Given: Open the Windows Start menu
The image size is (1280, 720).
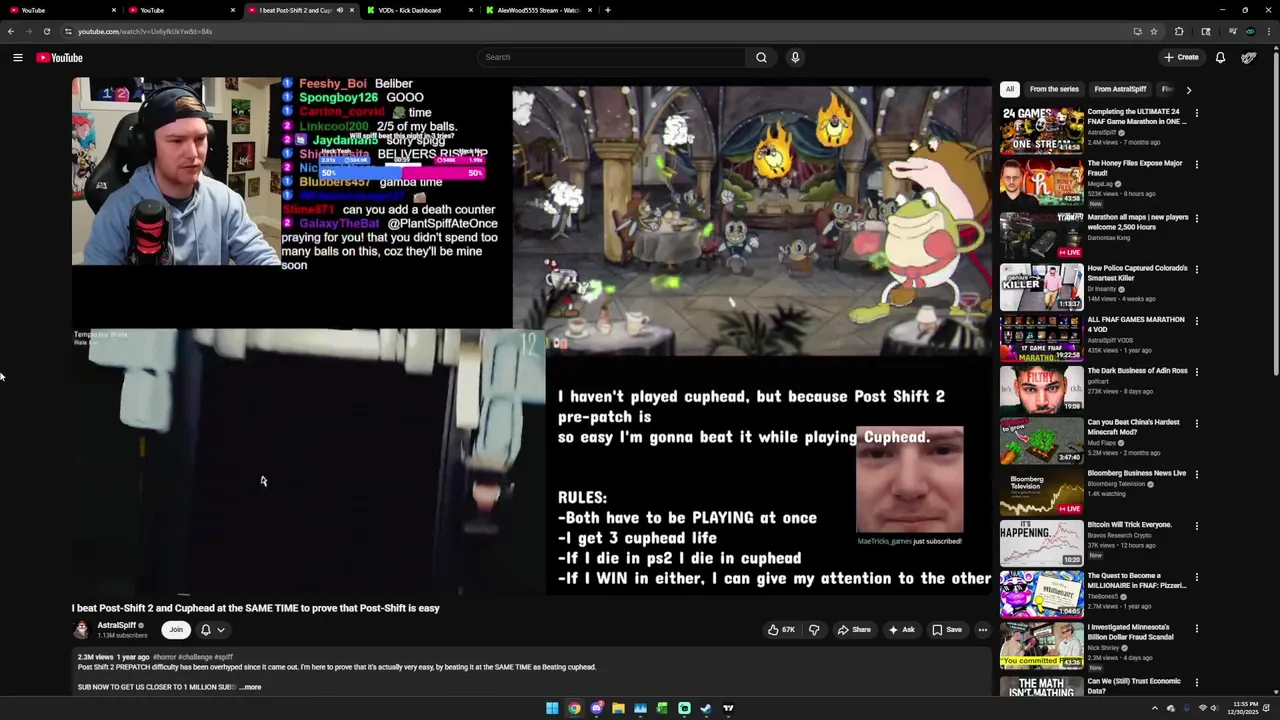Looking at the screenshot, I should coord(552,708).
